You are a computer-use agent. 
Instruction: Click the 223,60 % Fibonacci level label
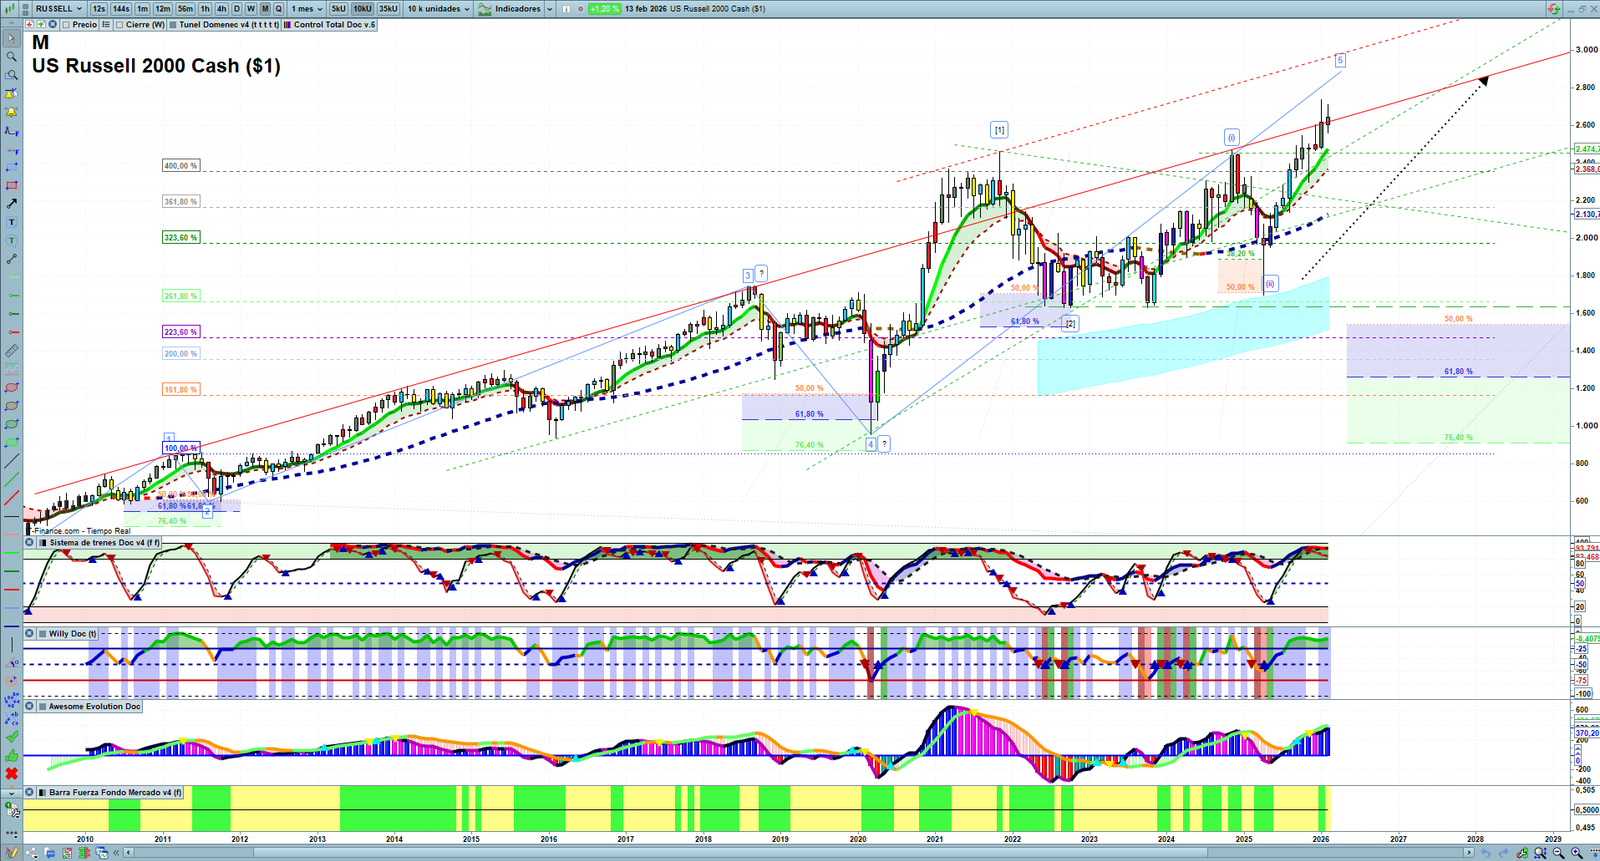click(181, 332)
